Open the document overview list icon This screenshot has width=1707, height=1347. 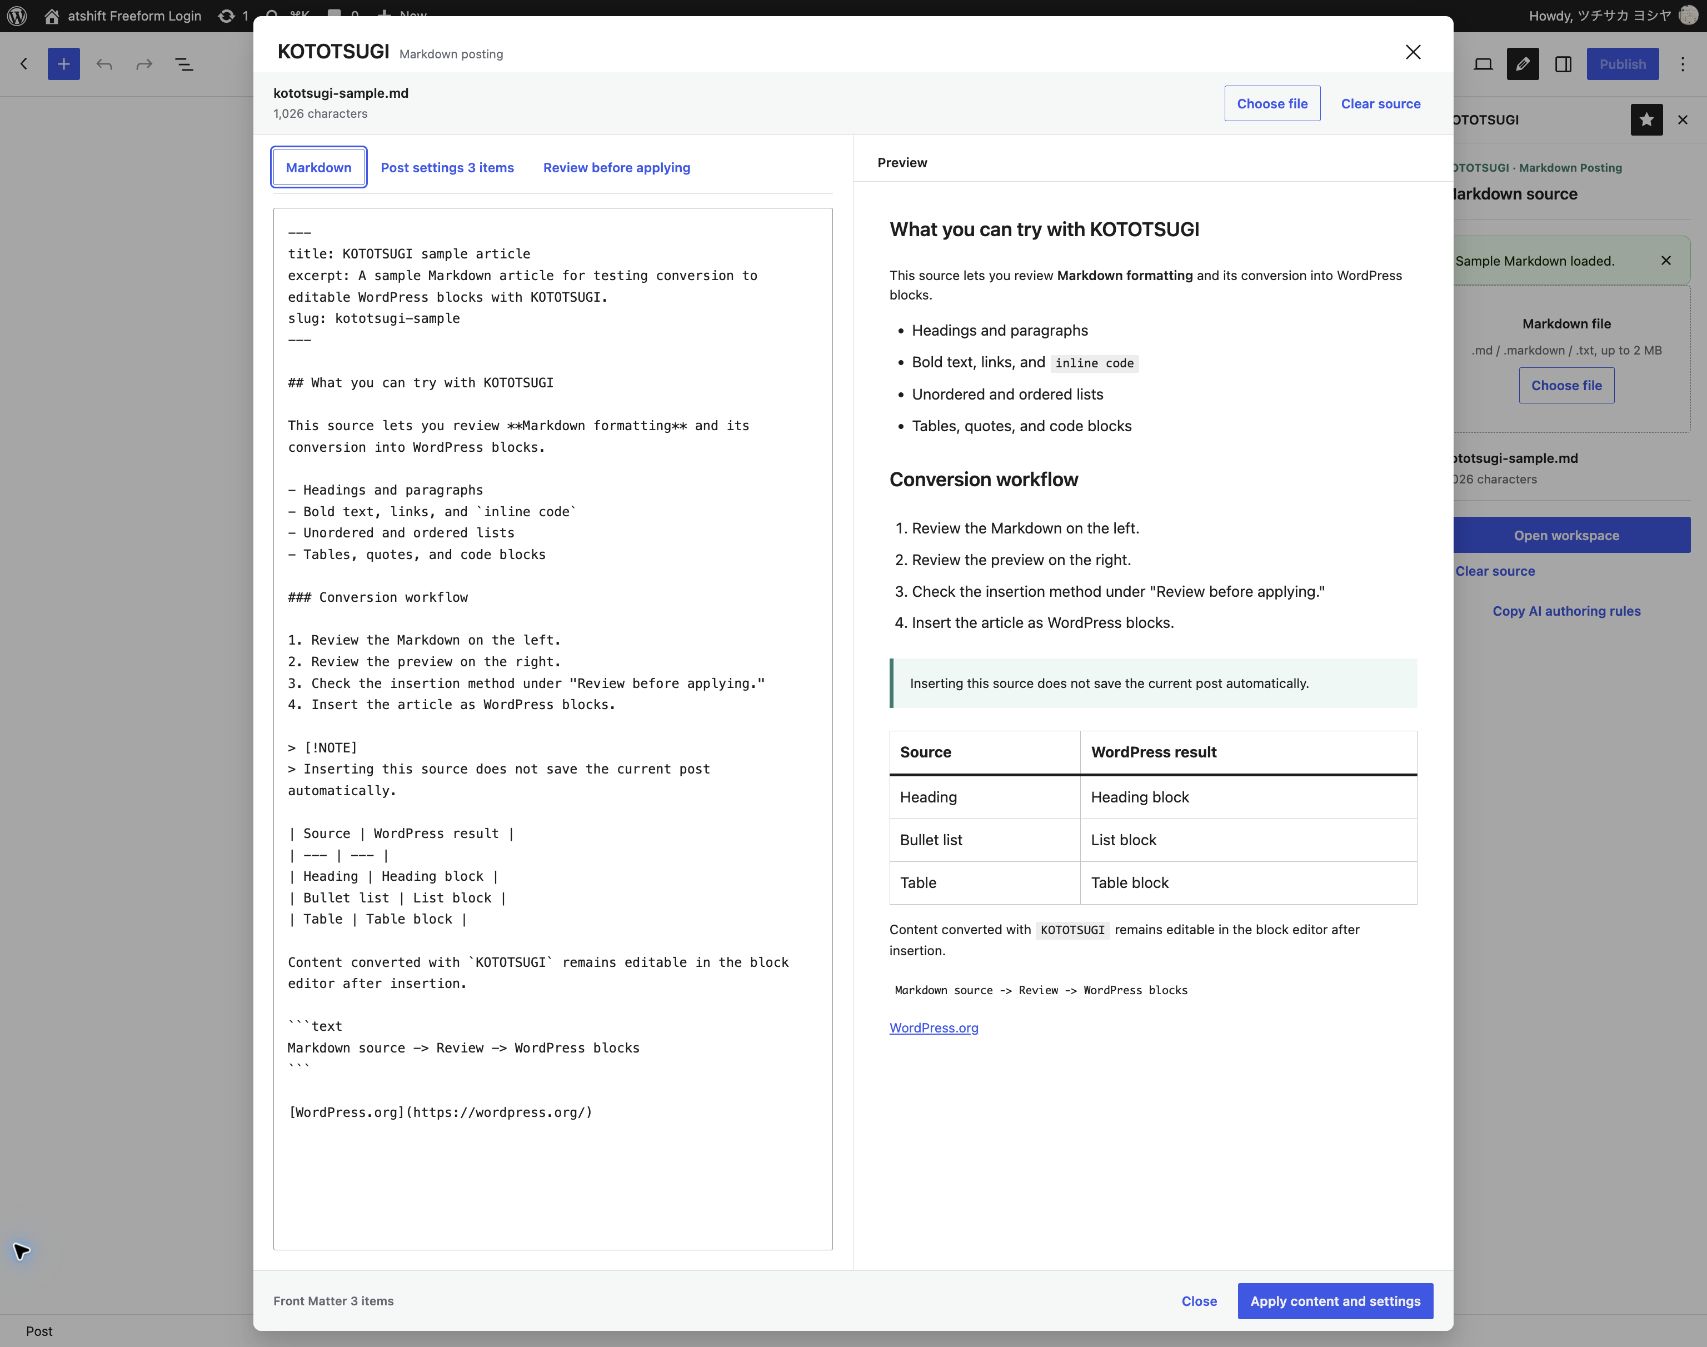tap(184, 64)
